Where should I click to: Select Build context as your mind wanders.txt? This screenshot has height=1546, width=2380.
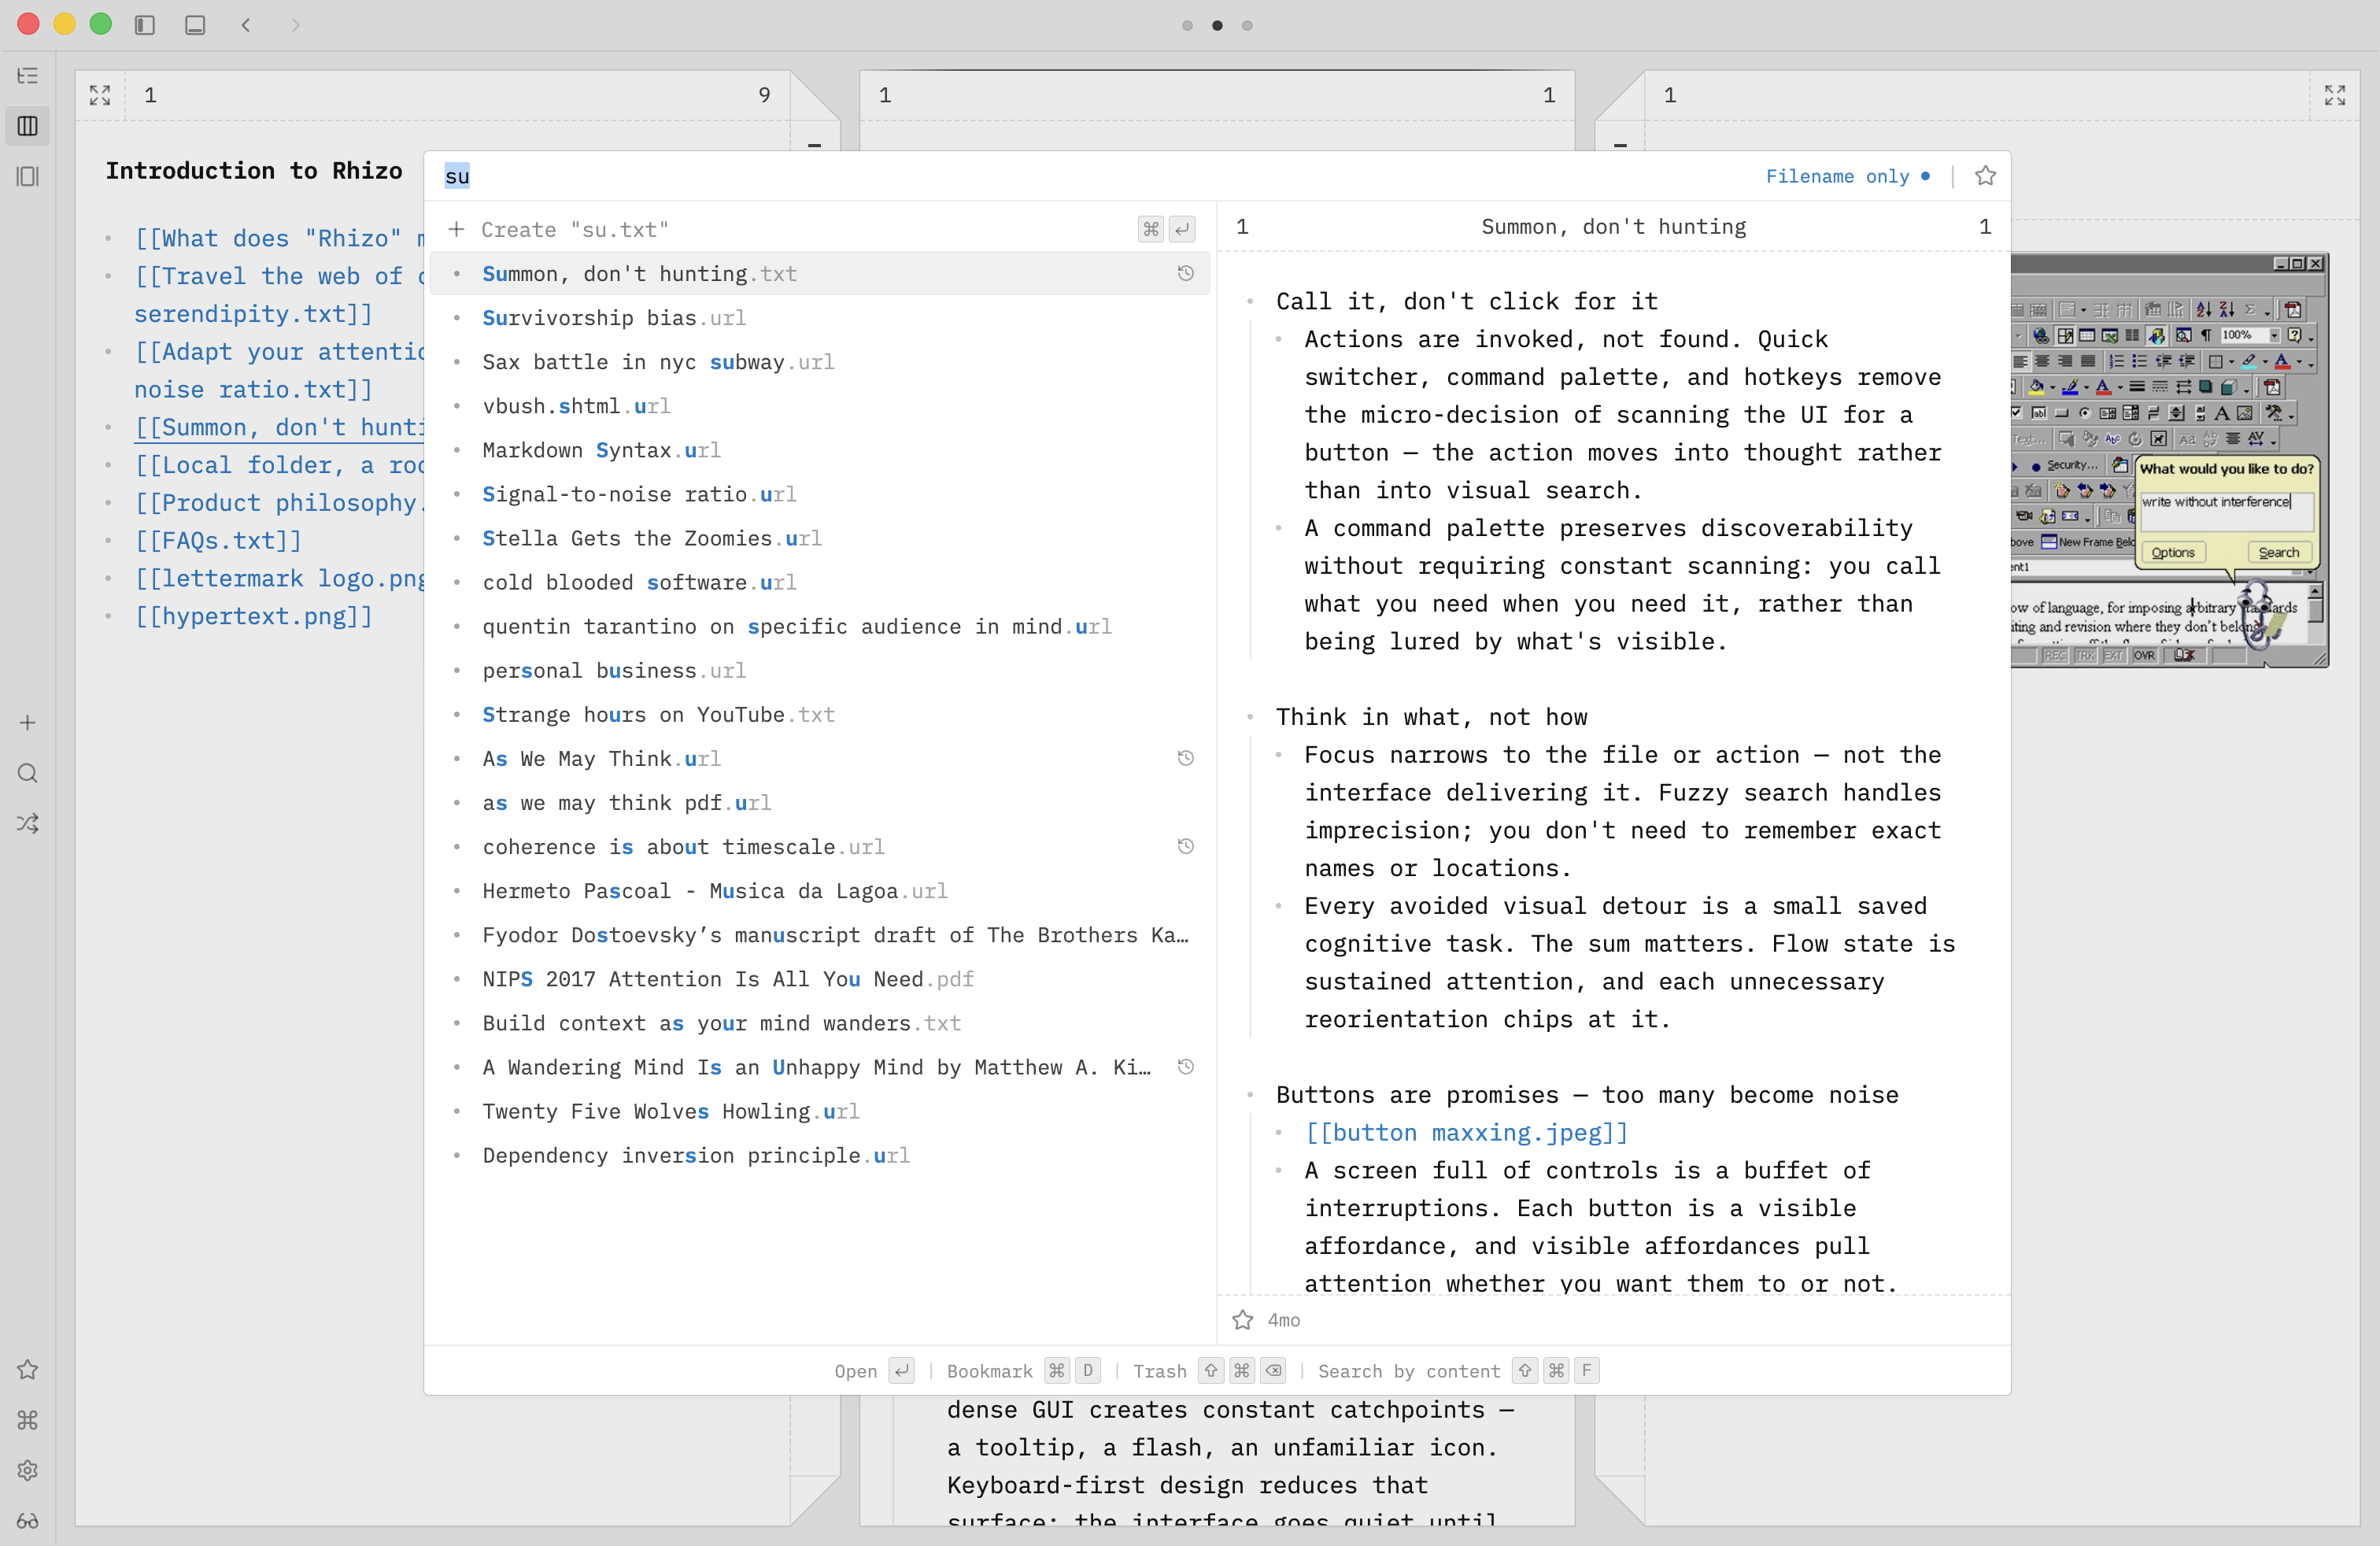tap(820, 1023)
